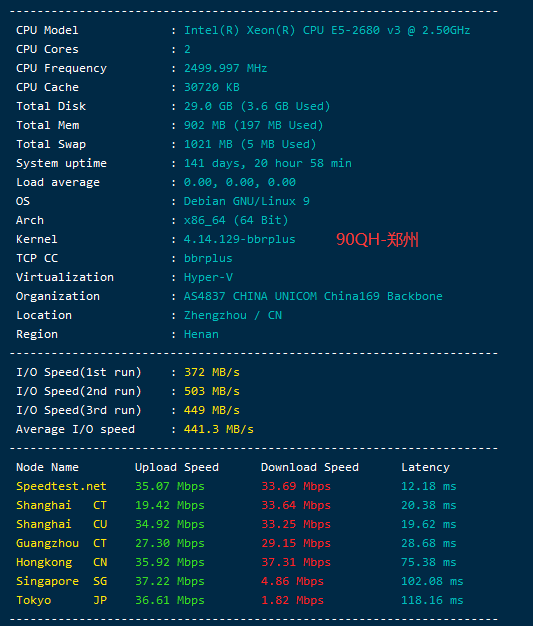The width and height of the screenshot is (533, 626).
Task: Click the Speedtest.net node name
Action: point(61,486)
